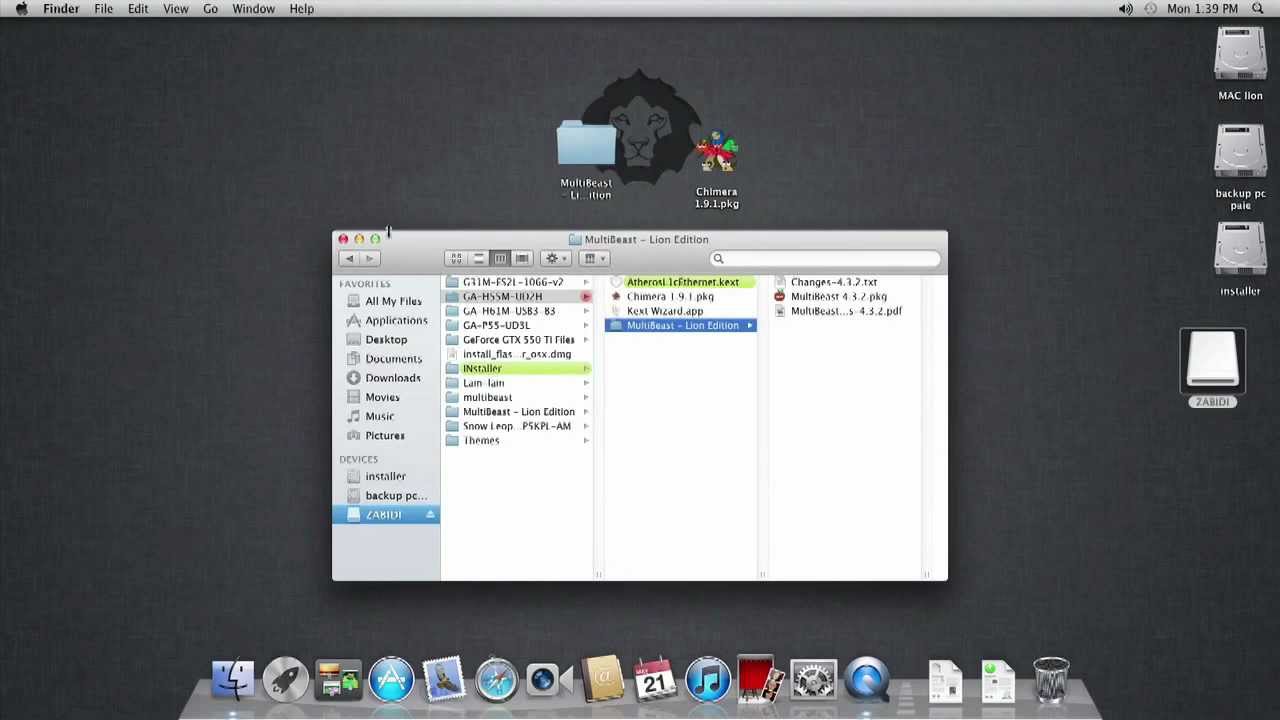Expand G31M-ES2L-1066-v2 folder arrow
Image resolution: width=1280 pixels, height=720 pixels.
tap(586, 282)
